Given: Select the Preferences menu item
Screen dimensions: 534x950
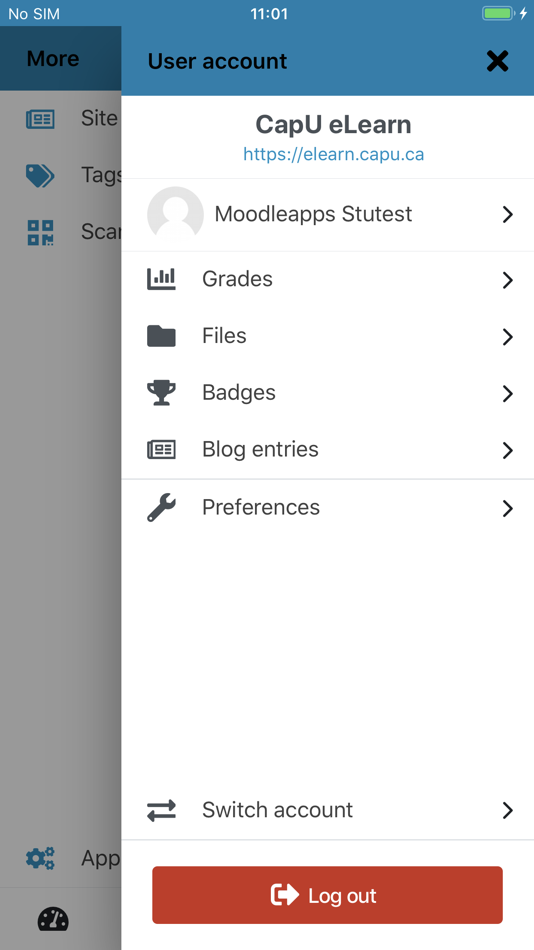Looking at the screenshot, I should click(x=327, y=508).
